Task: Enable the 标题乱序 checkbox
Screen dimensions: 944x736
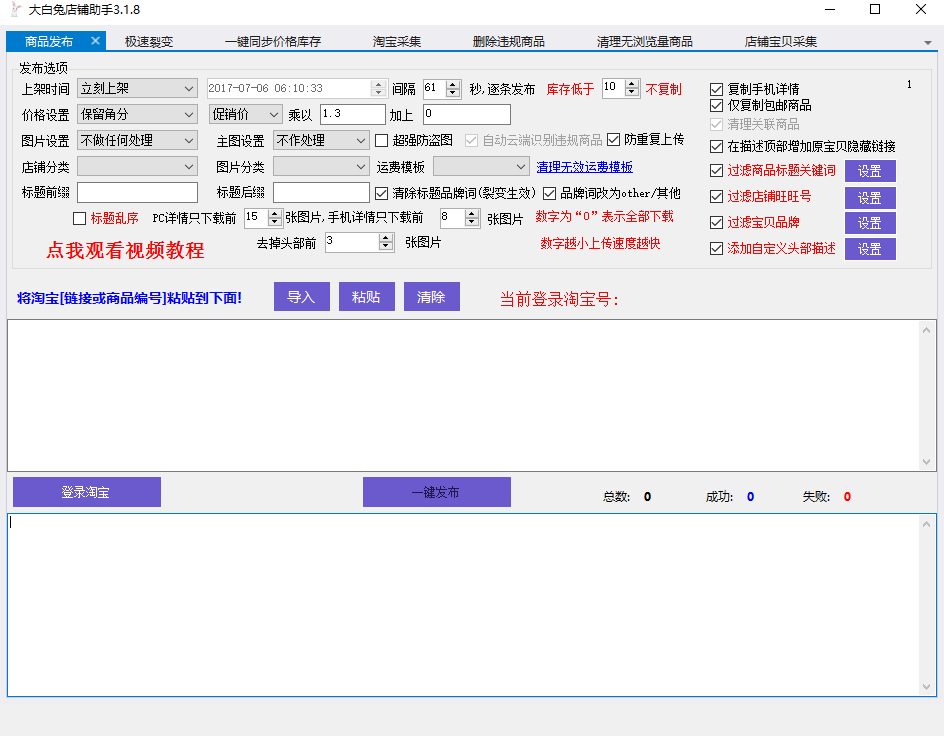Action: (x=77, y=218)
